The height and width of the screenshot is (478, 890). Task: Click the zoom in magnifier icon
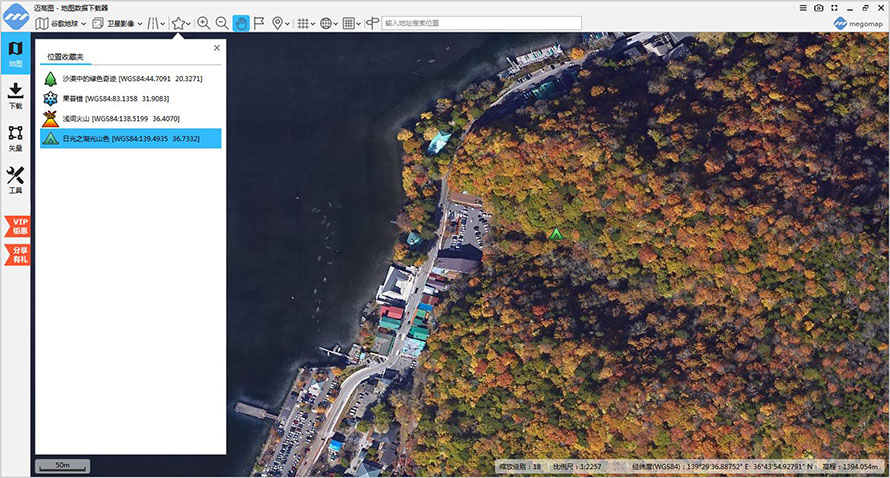click(203, 23)
